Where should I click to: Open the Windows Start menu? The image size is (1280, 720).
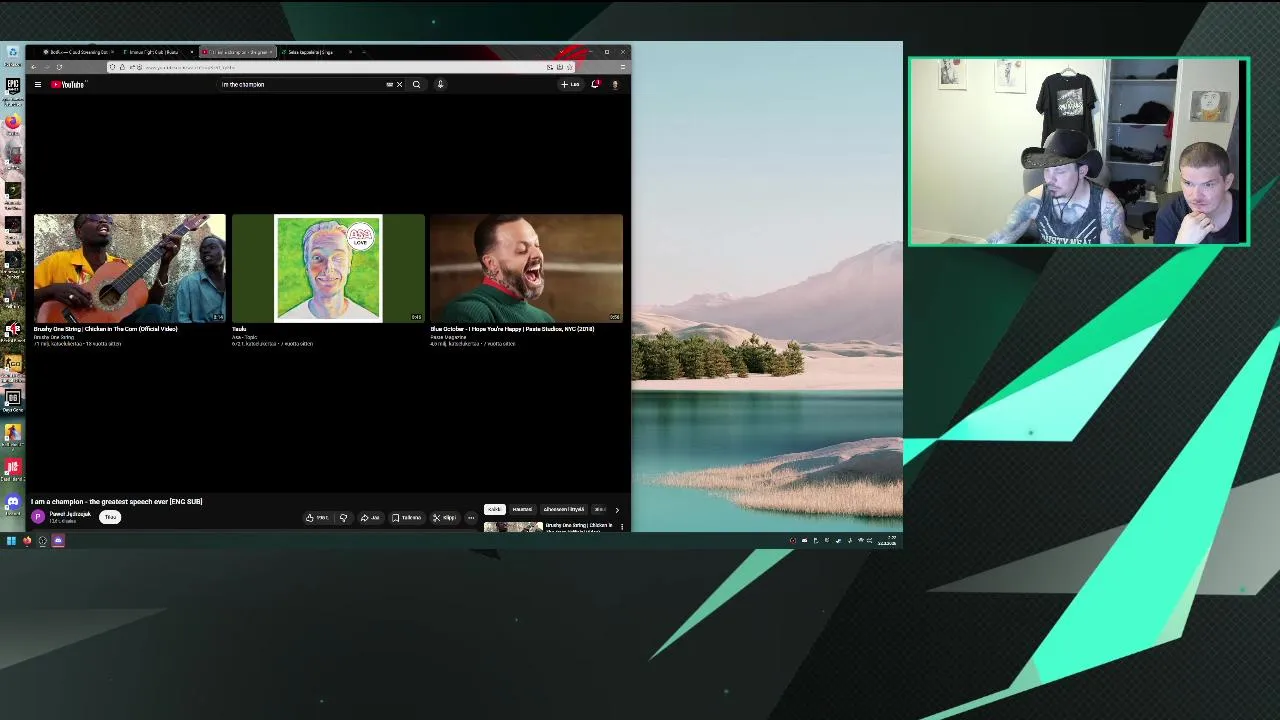point(11,541)
